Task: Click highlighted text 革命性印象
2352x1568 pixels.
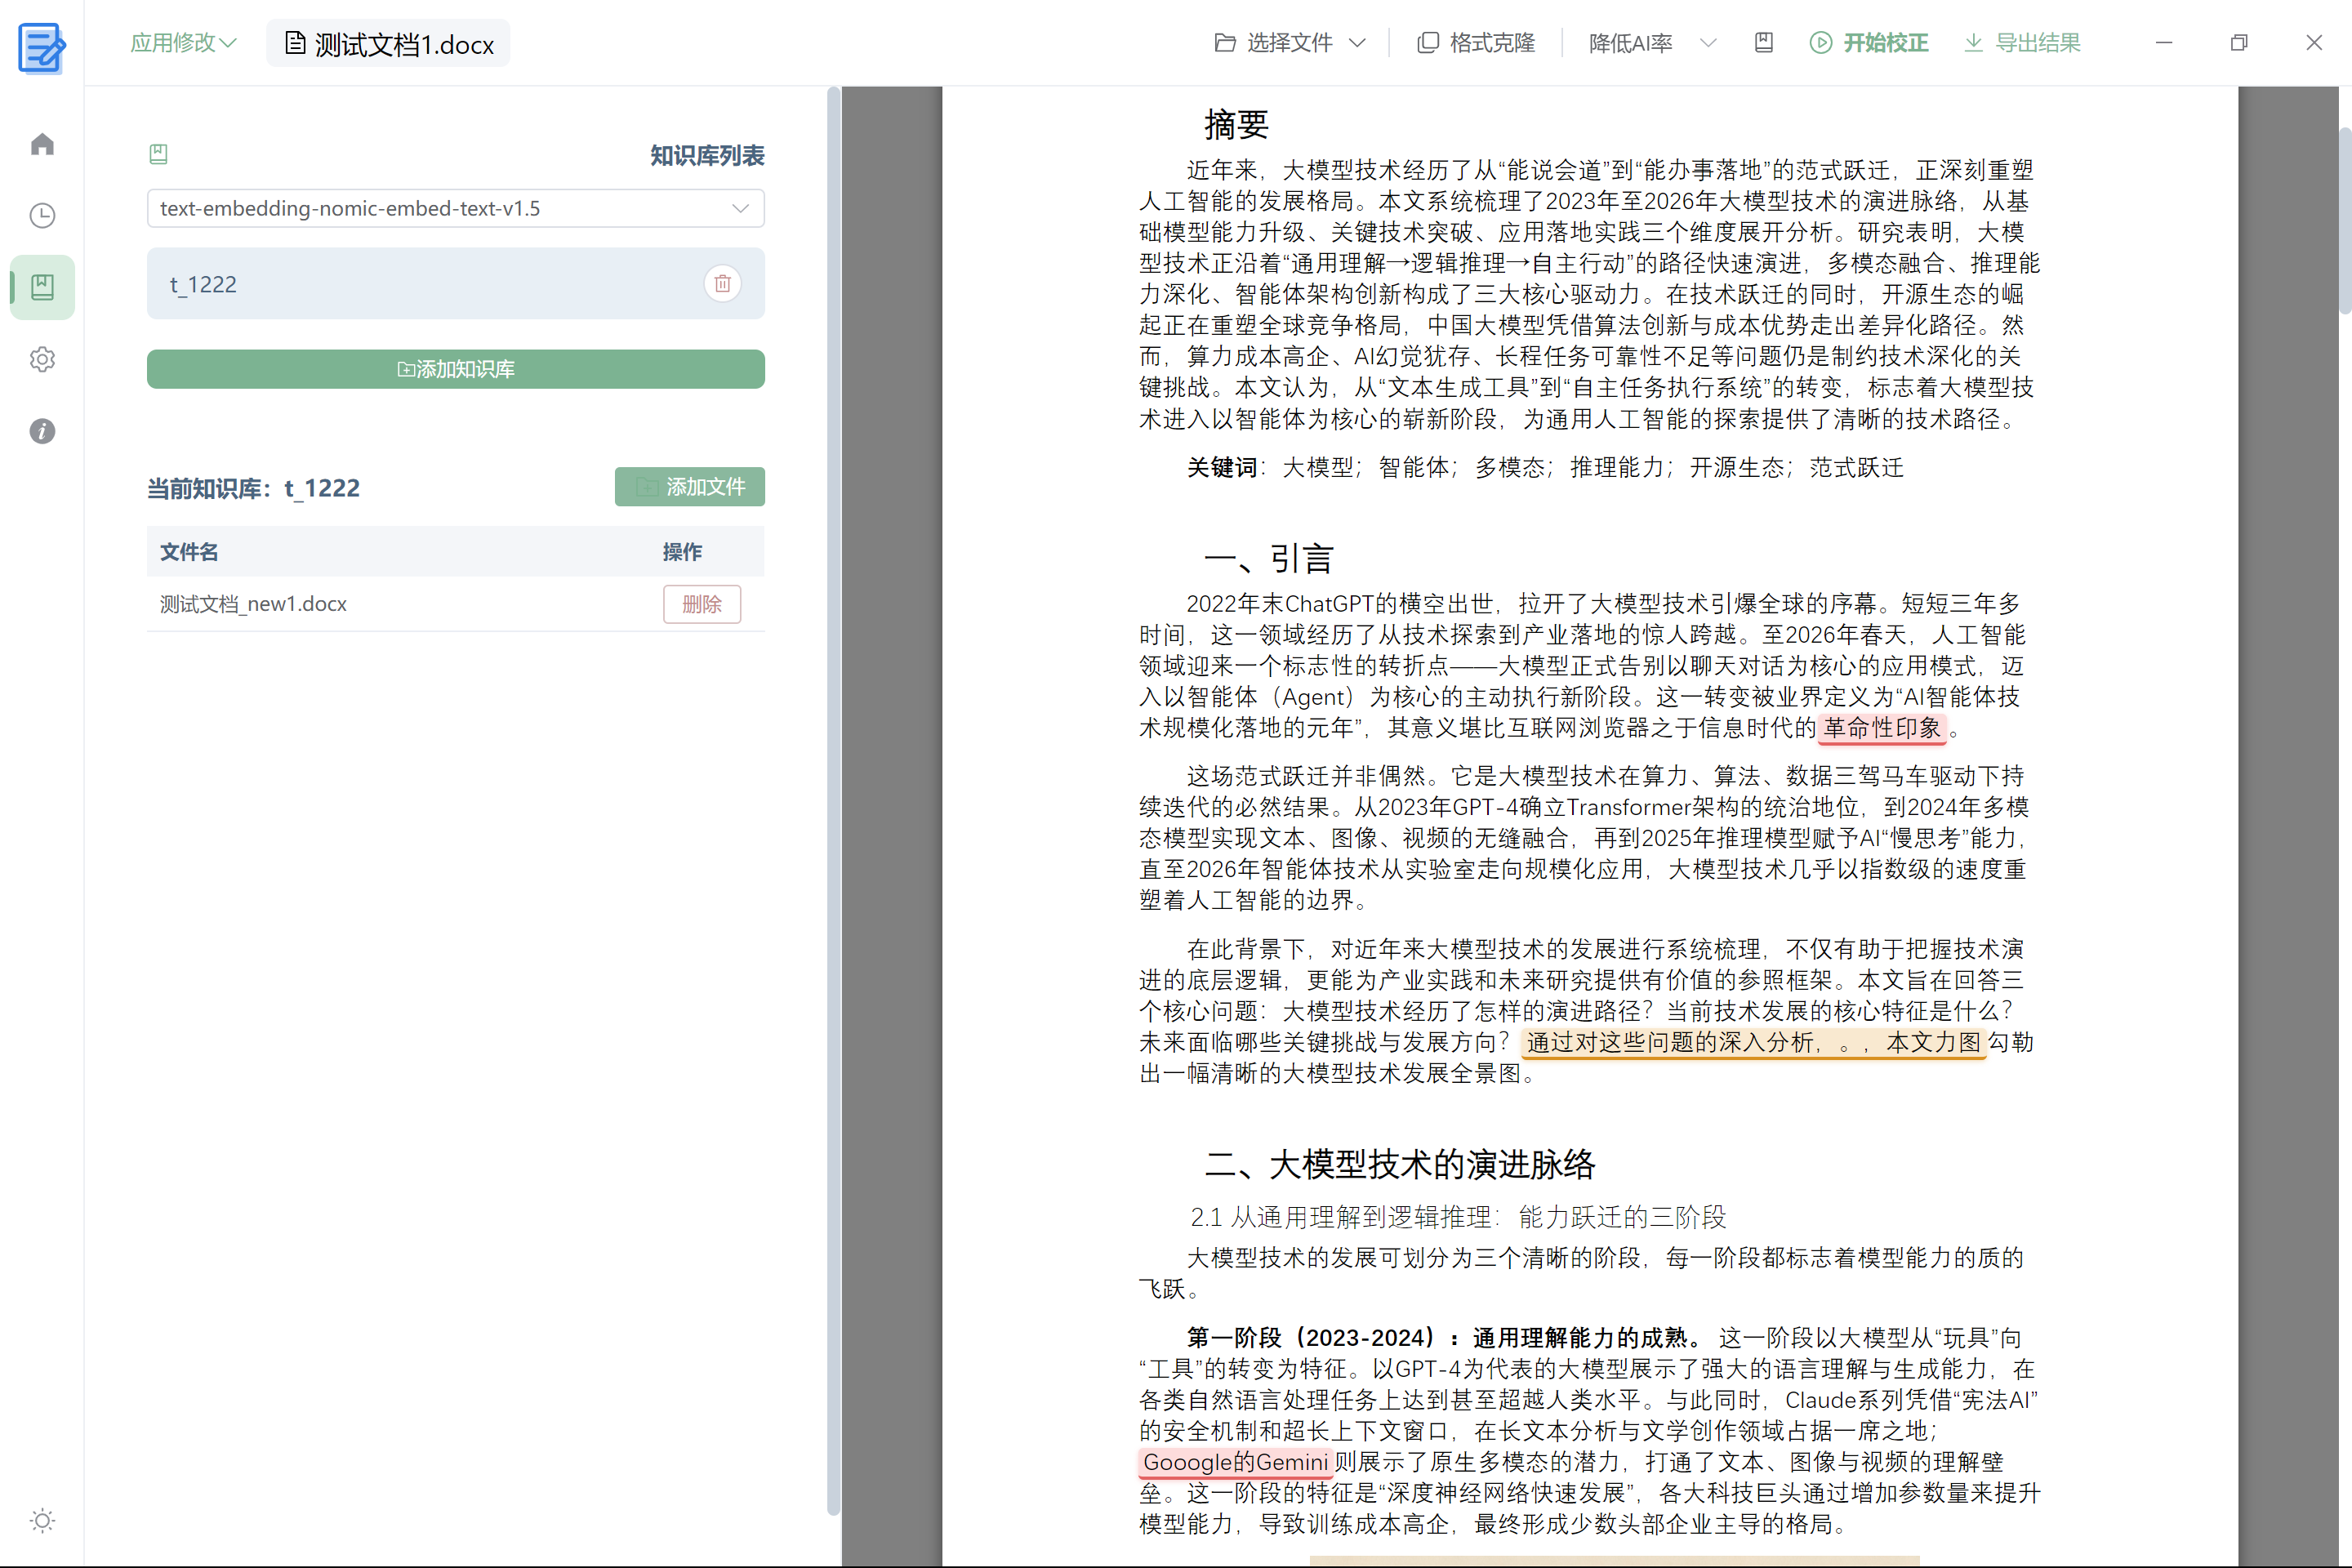Action: coord(1882,728)
